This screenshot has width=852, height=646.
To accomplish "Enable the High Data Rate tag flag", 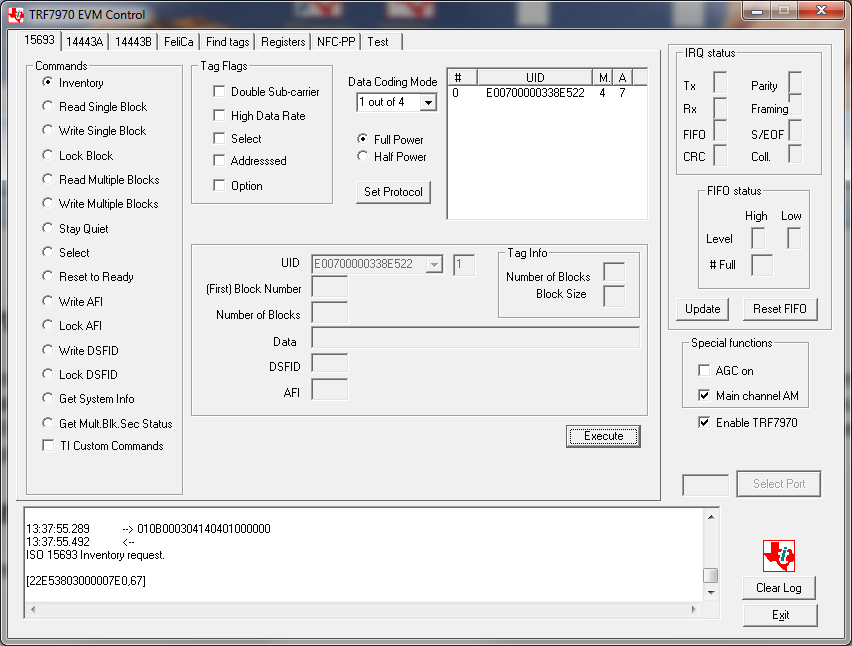I will click(217, 115).
